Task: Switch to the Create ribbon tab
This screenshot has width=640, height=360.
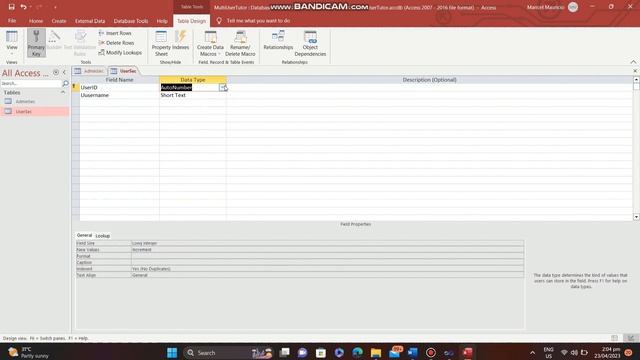Action: [59, 21]
